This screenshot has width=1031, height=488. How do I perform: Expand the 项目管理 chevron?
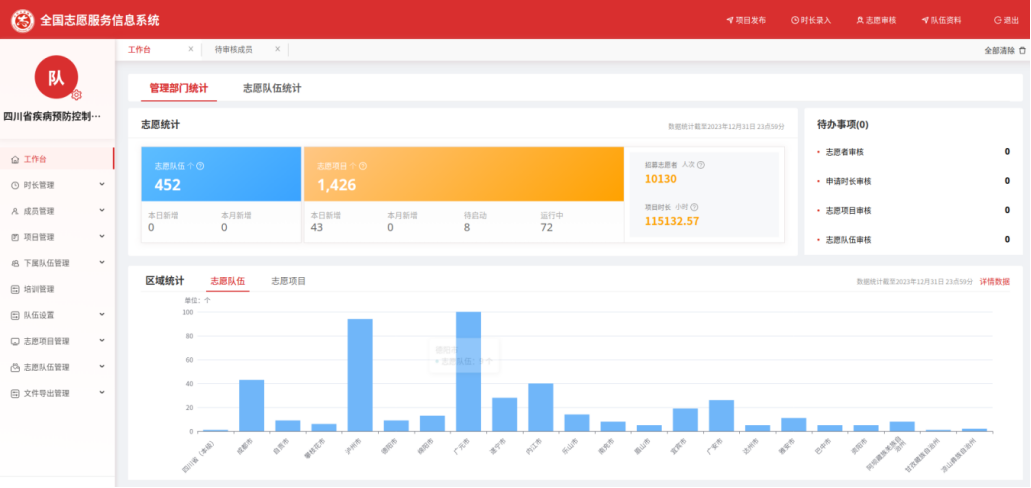coord(102,237)
